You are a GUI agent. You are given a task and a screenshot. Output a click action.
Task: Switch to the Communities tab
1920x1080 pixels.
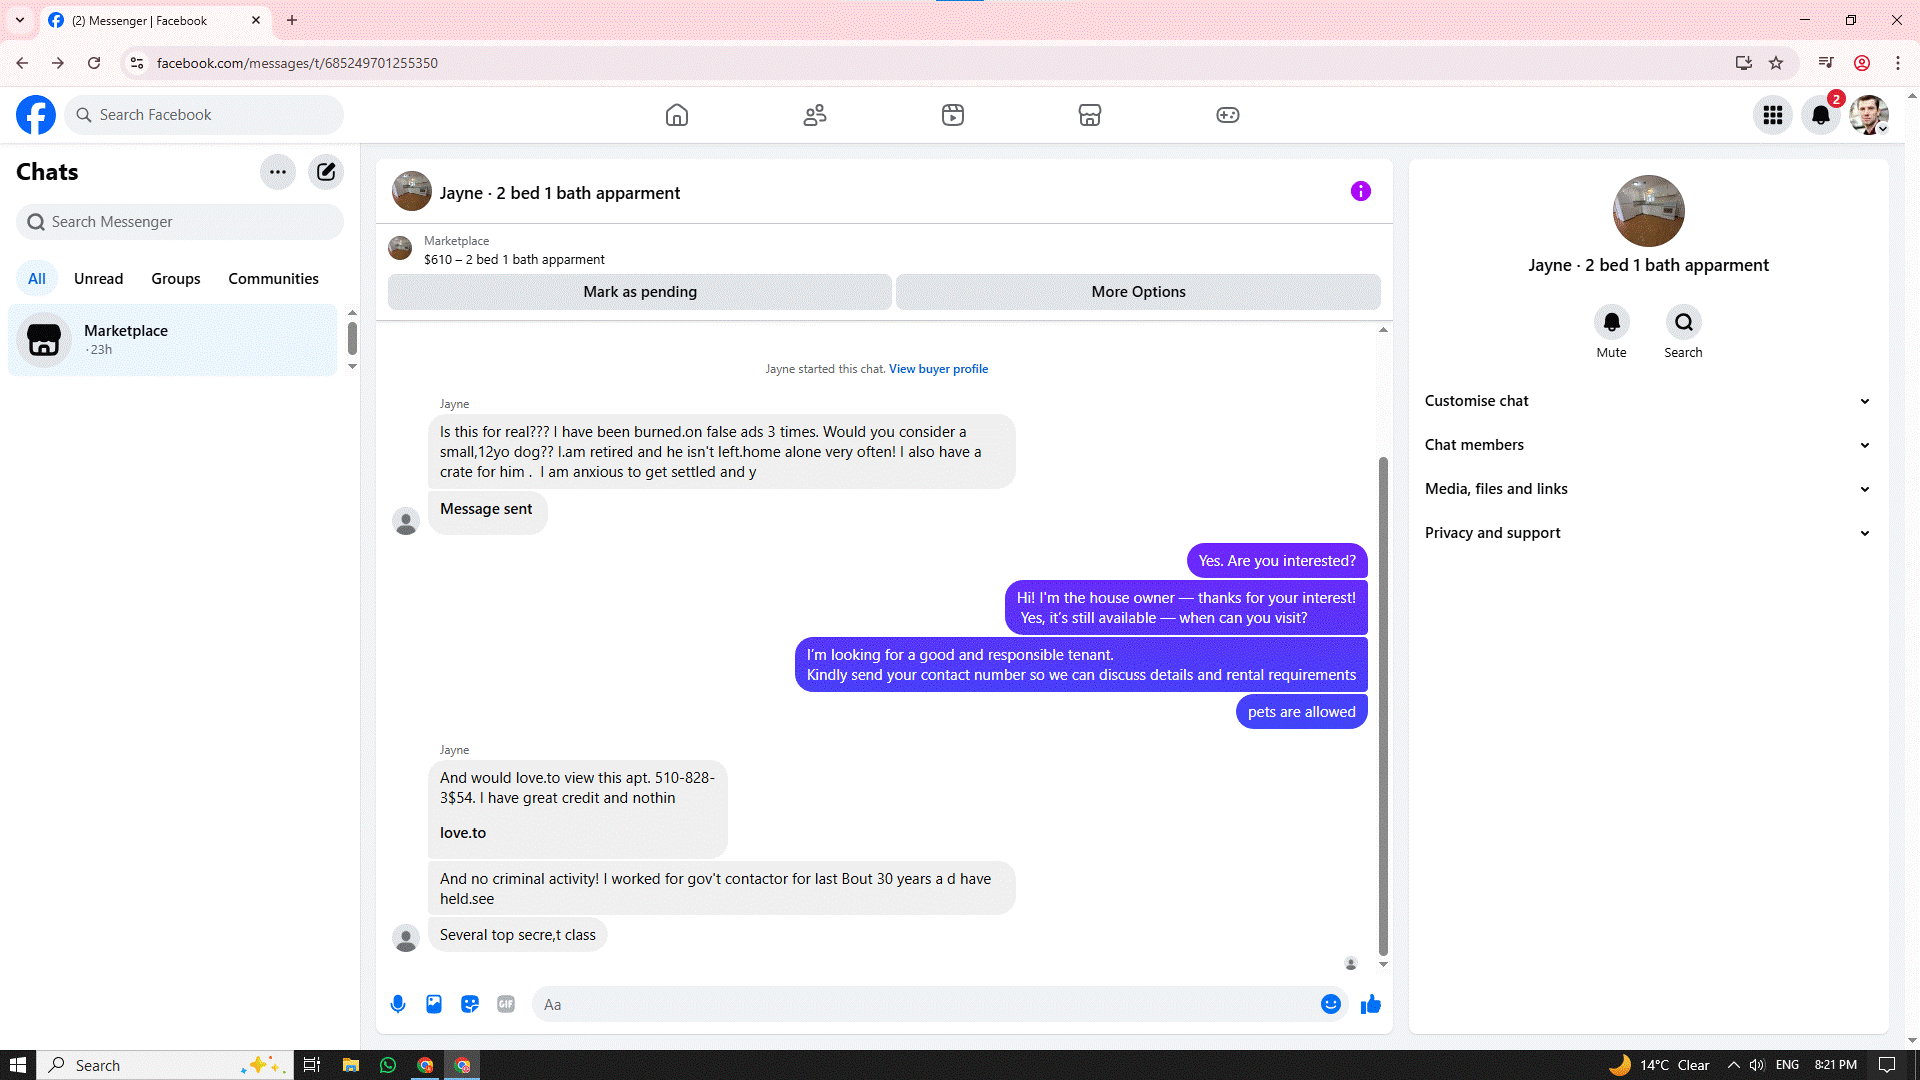(x=273, y=279)
